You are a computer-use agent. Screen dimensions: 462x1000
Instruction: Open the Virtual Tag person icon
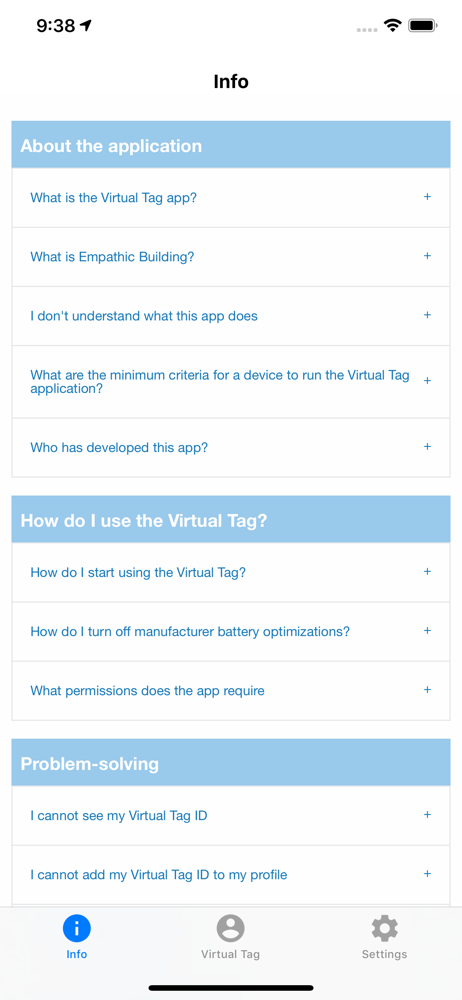tap(230, 929)
